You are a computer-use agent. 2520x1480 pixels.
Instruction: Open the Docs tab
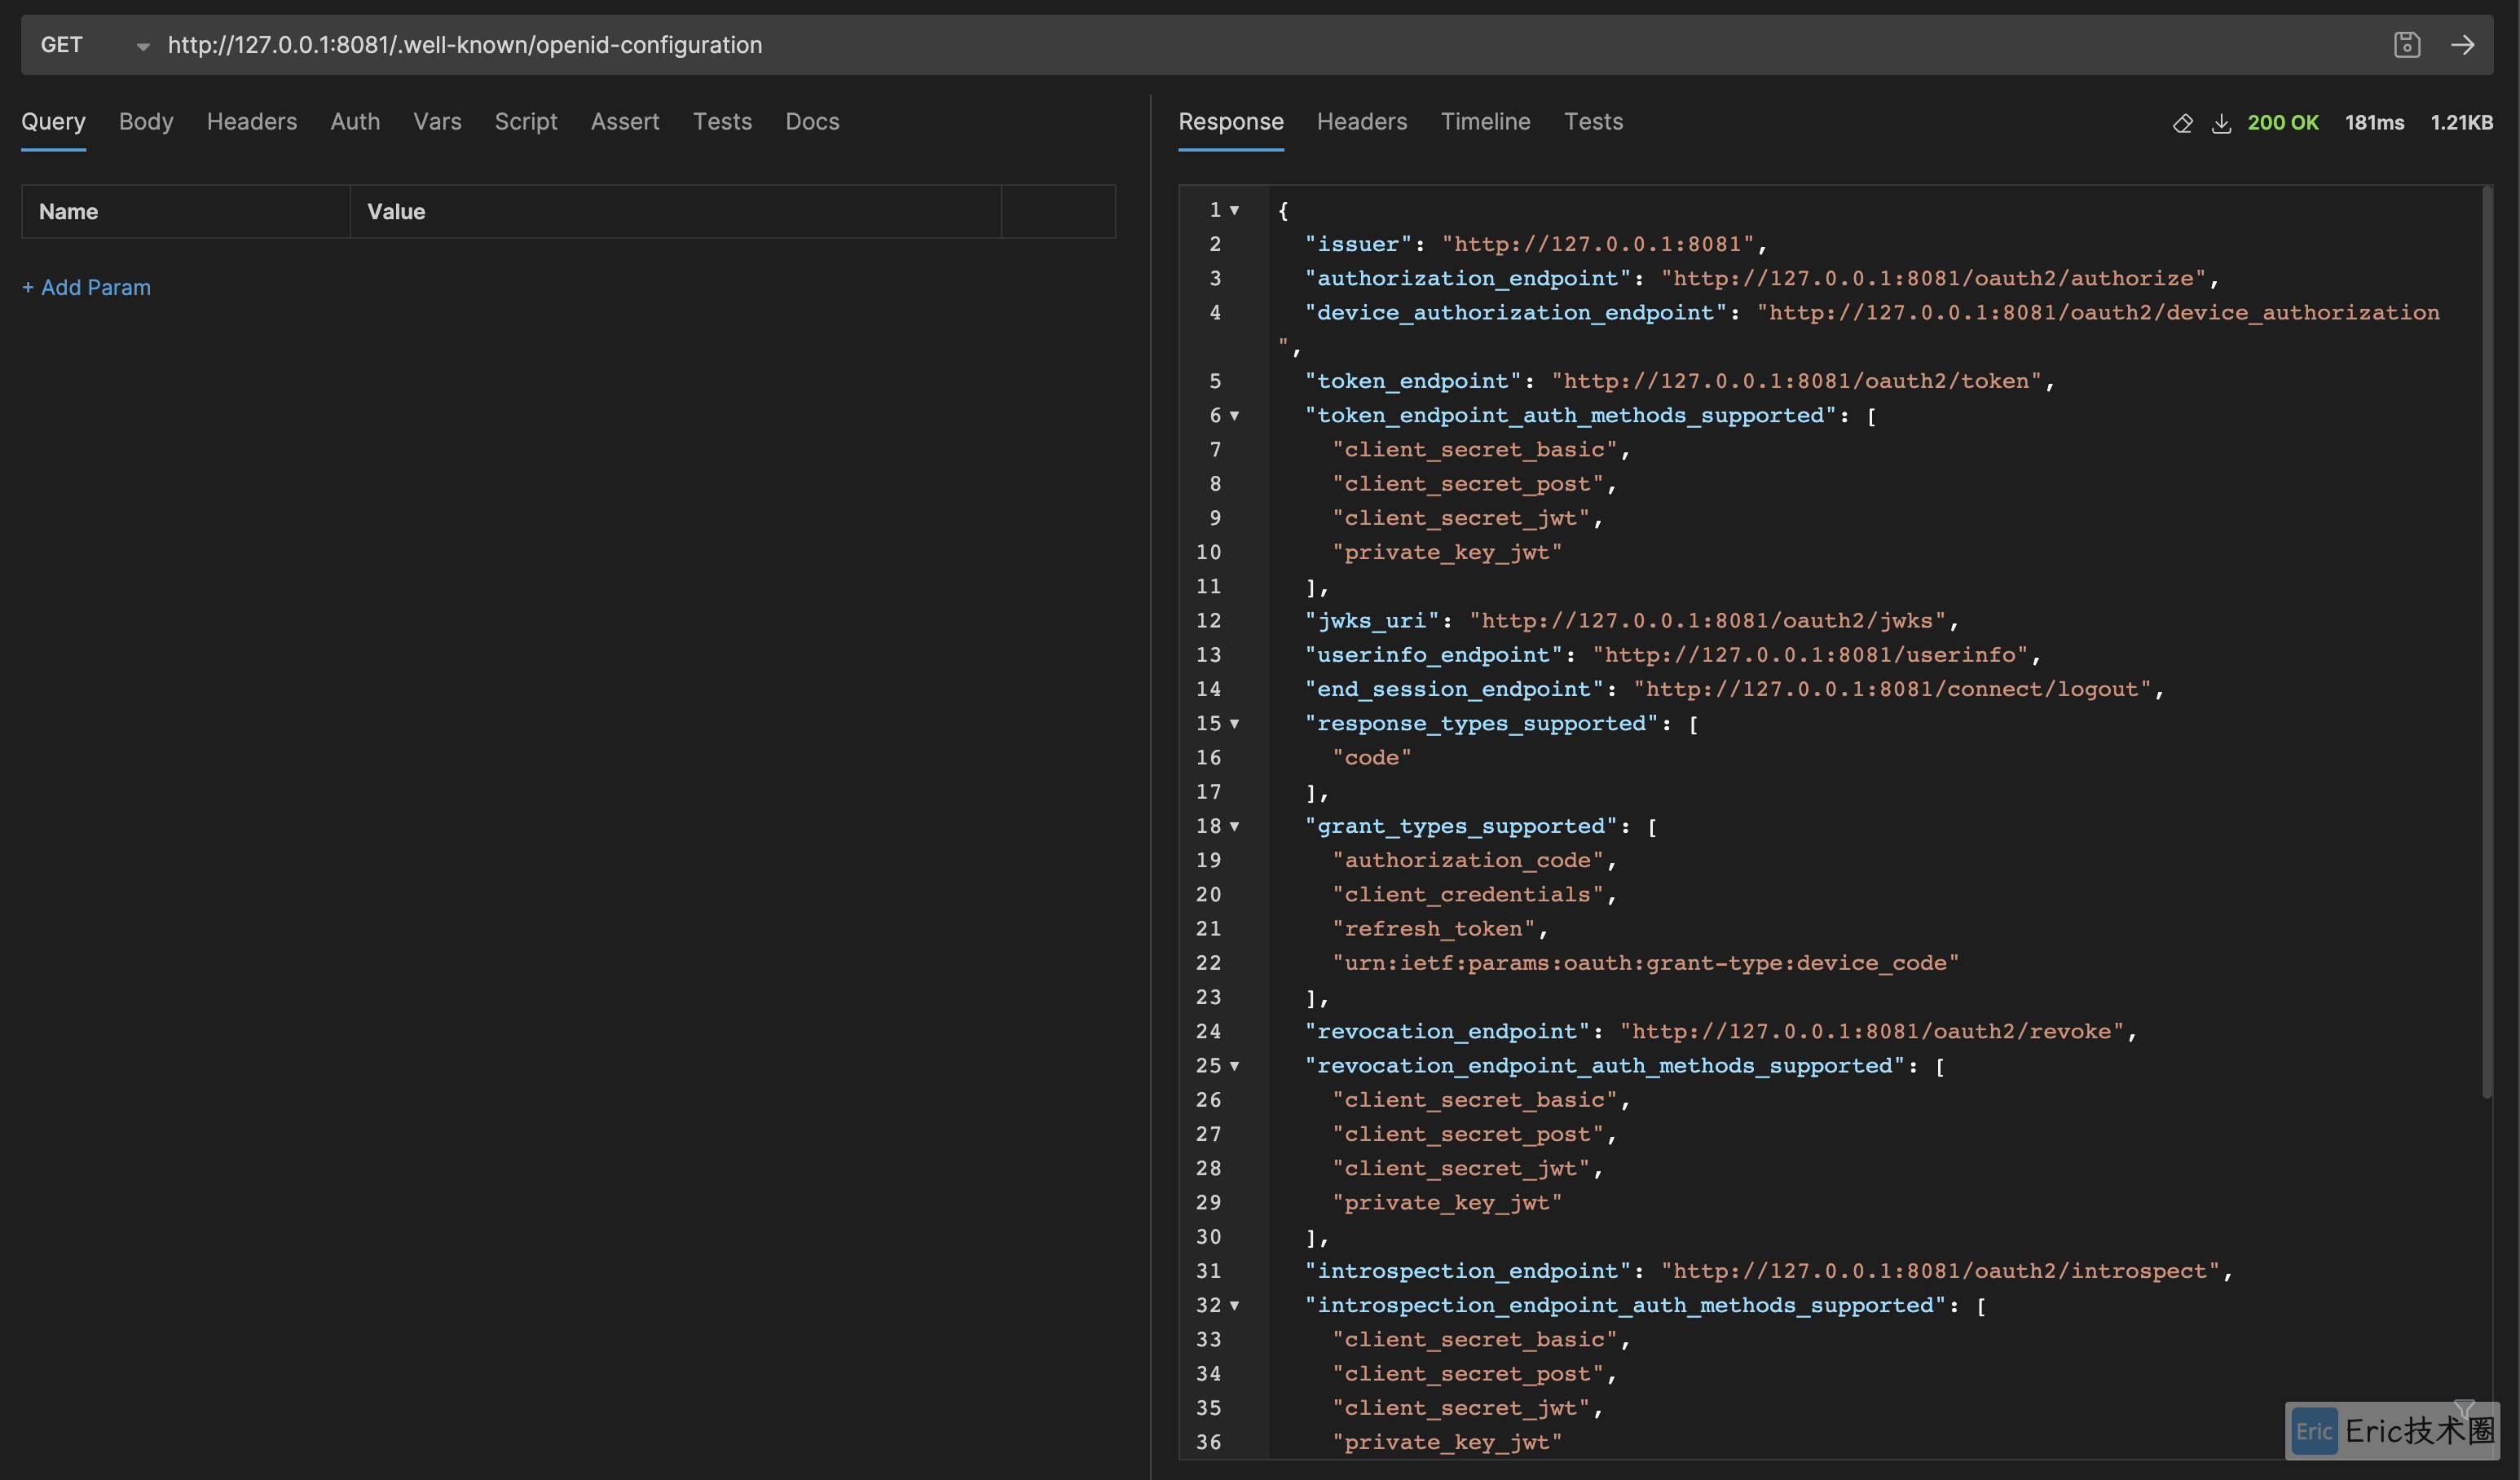coord(812,122)
